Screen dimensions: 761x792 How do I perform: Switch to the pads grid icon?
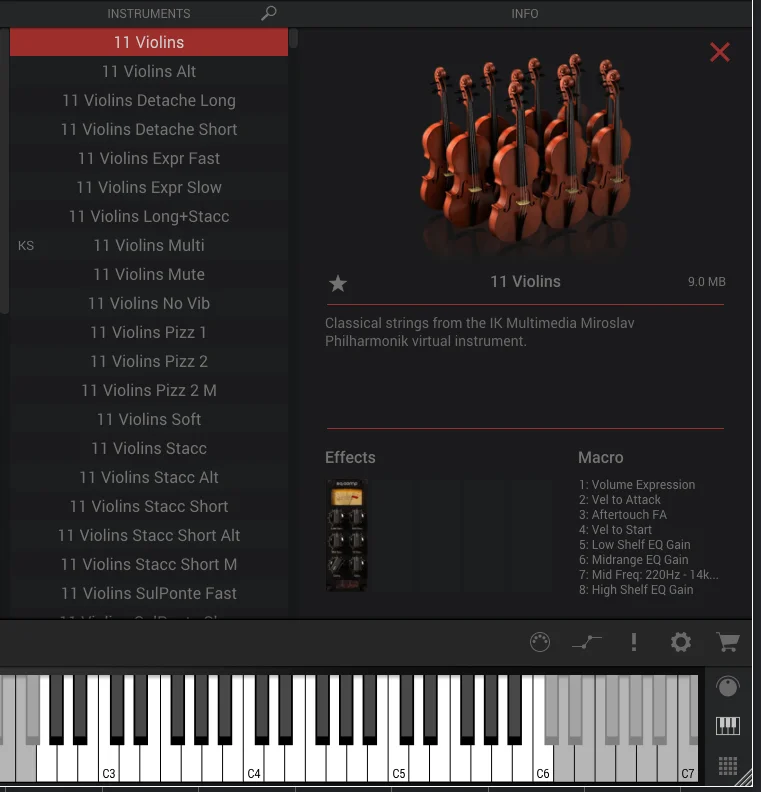click(x=728, y=766)
